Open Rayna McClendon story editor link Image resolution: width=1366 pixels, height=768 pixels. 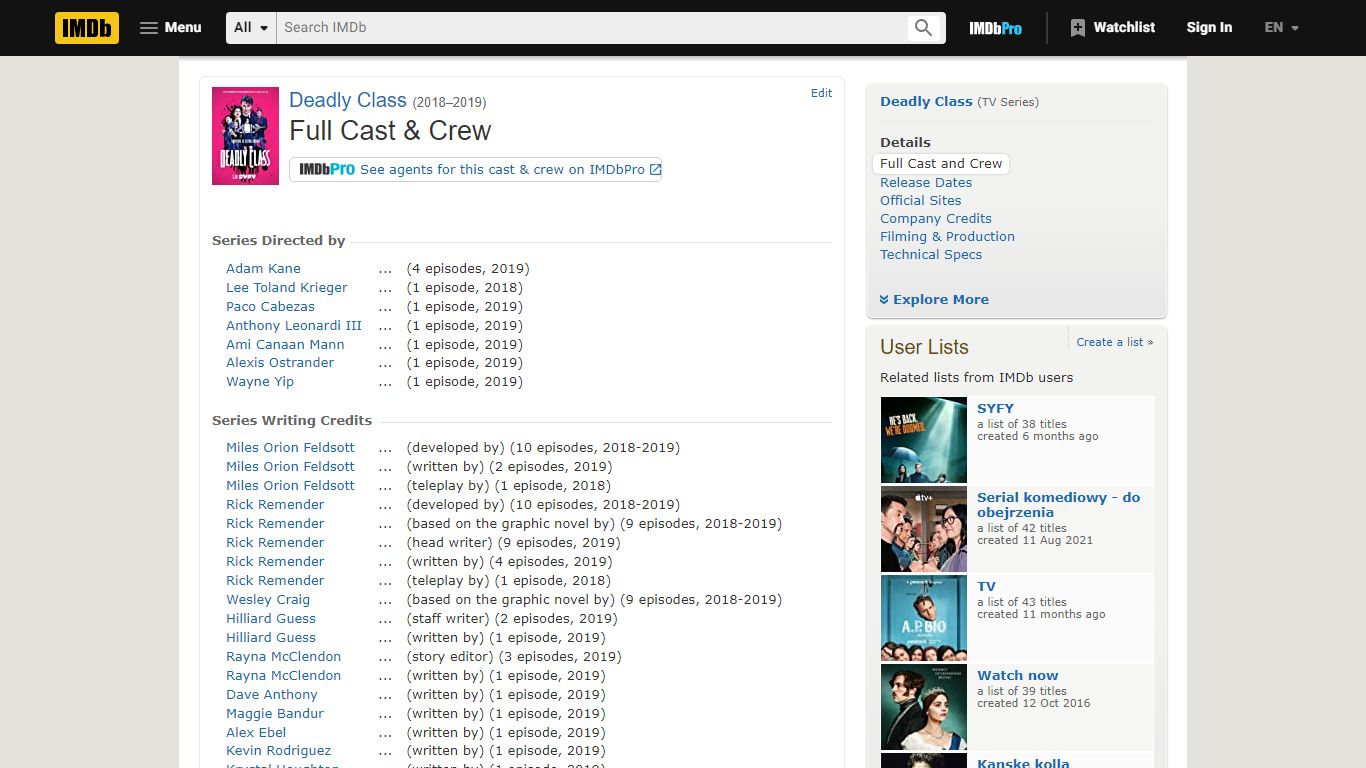284,657
